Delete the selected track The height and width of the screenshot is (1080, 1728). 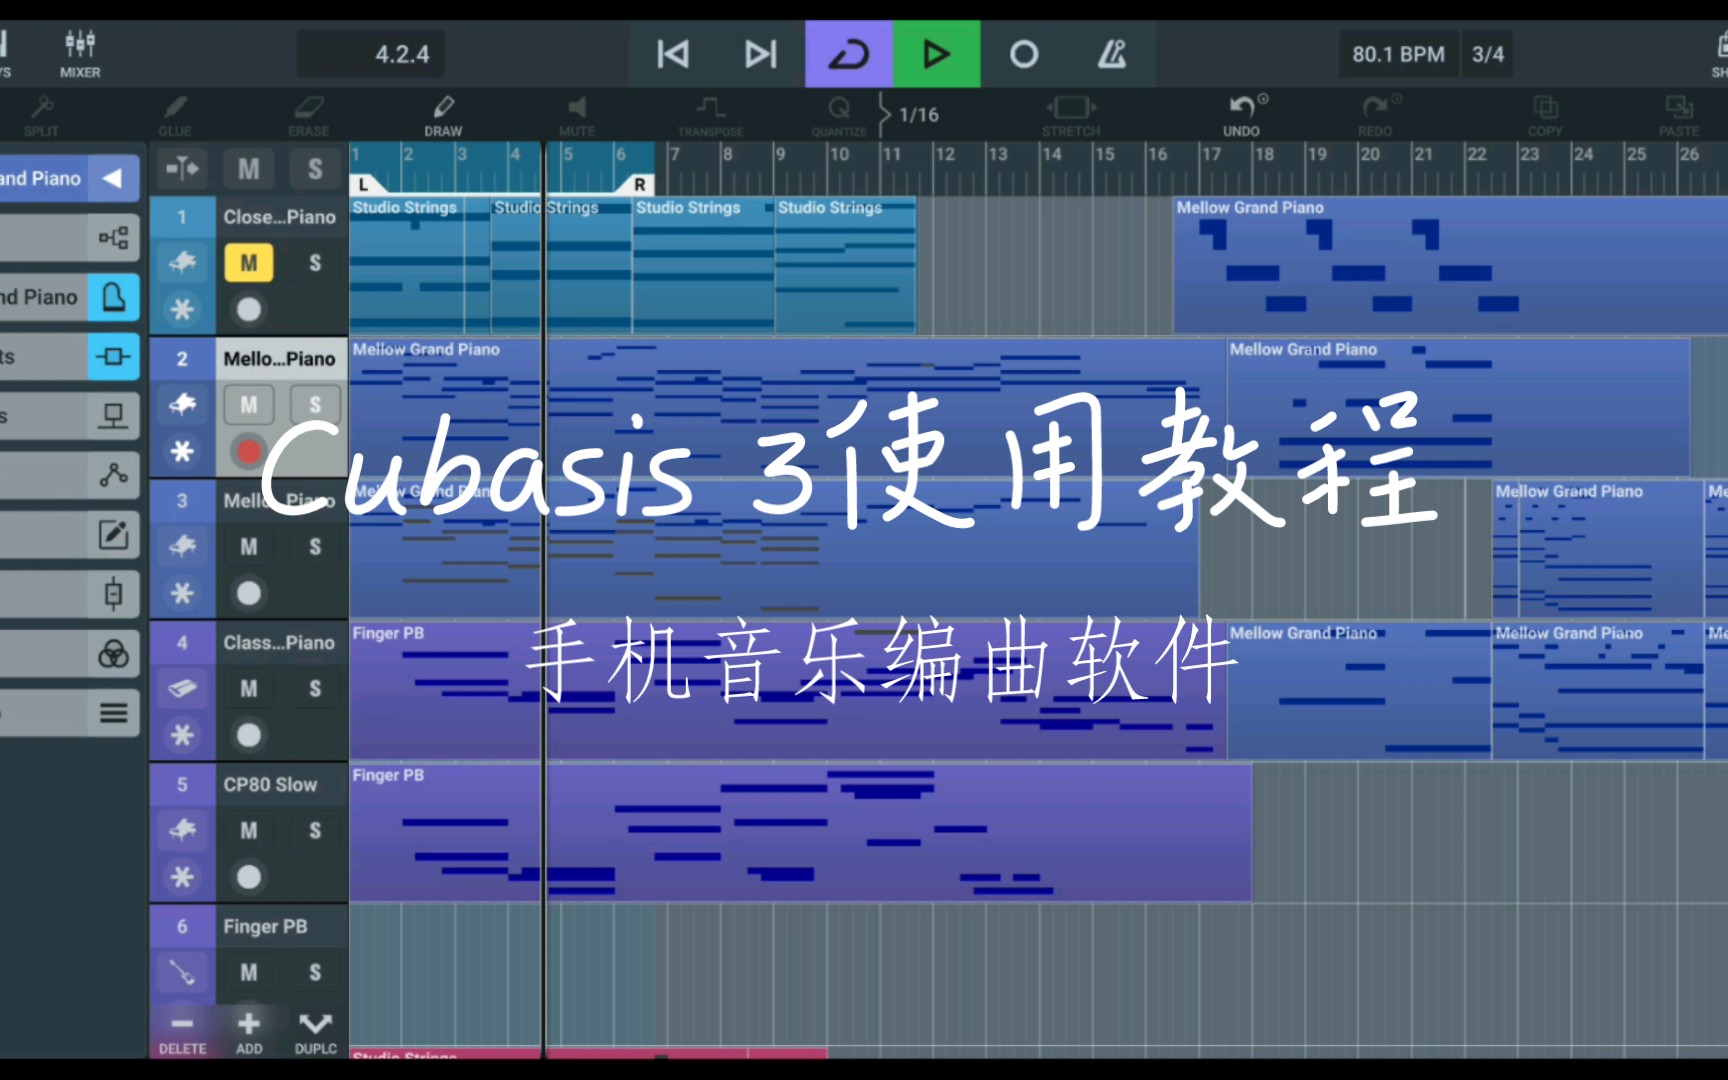(x=182, y=1032)
